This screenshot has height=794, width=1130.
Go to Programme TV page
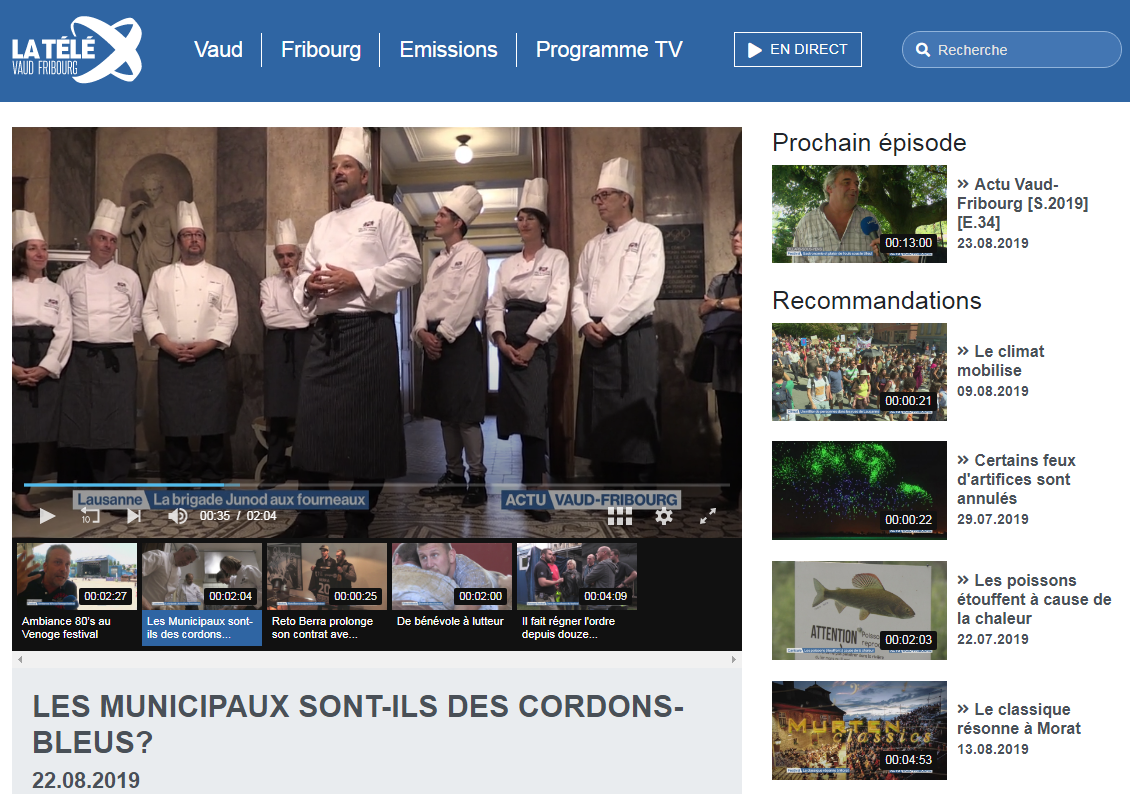click(609, 49)
